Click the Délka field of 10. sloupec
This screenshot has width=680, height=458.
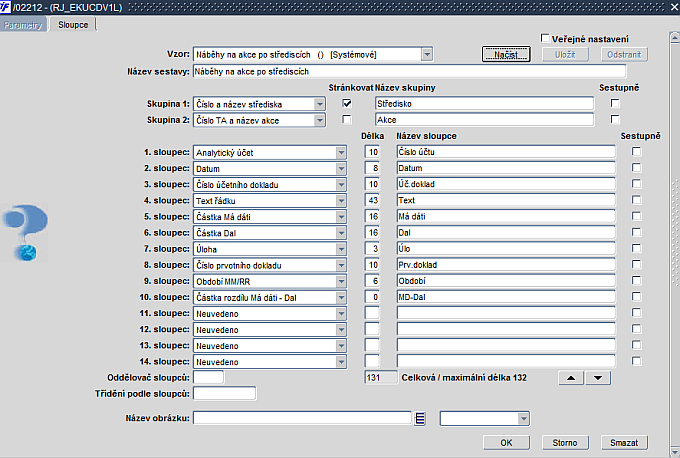coord(372,297)
